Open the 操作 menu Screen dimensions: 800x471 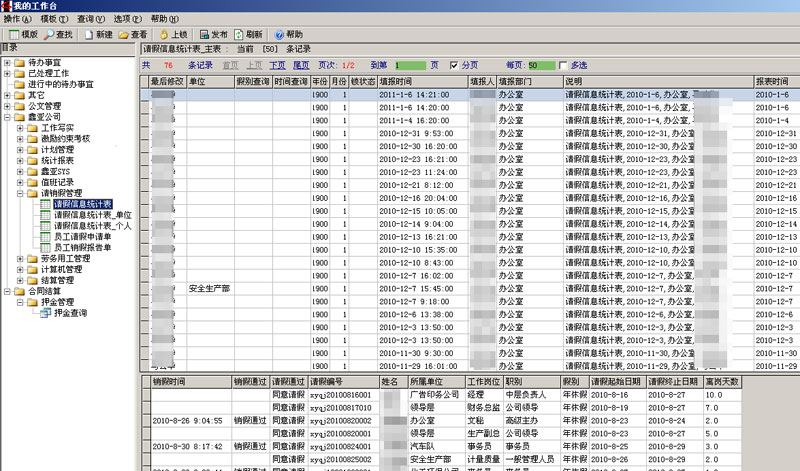pyautogui.click(x=17, y=19)
